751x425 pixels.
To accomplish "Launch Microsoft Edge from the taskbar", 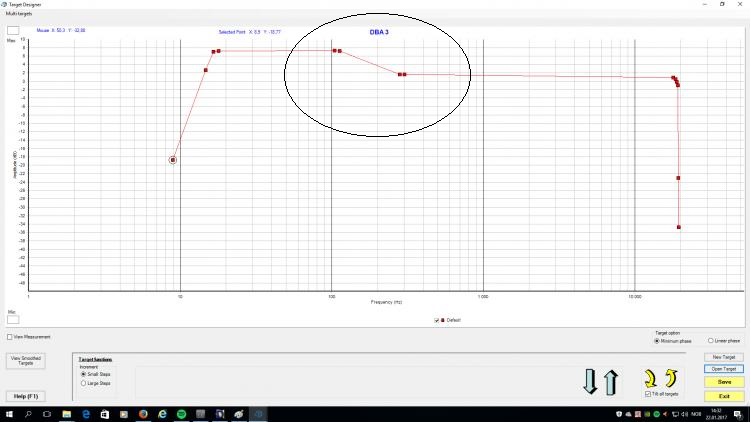I will (86, 414).
